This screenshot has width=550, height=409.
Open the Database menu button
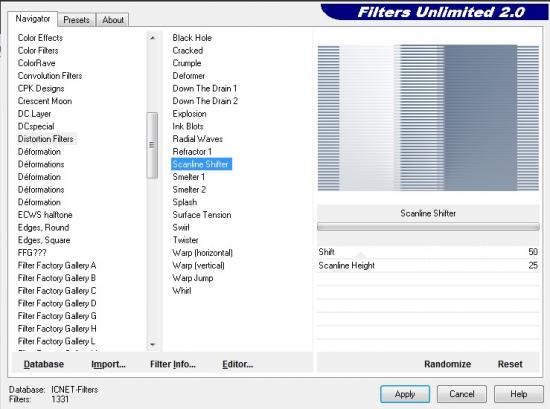click(x=44, y=364)
